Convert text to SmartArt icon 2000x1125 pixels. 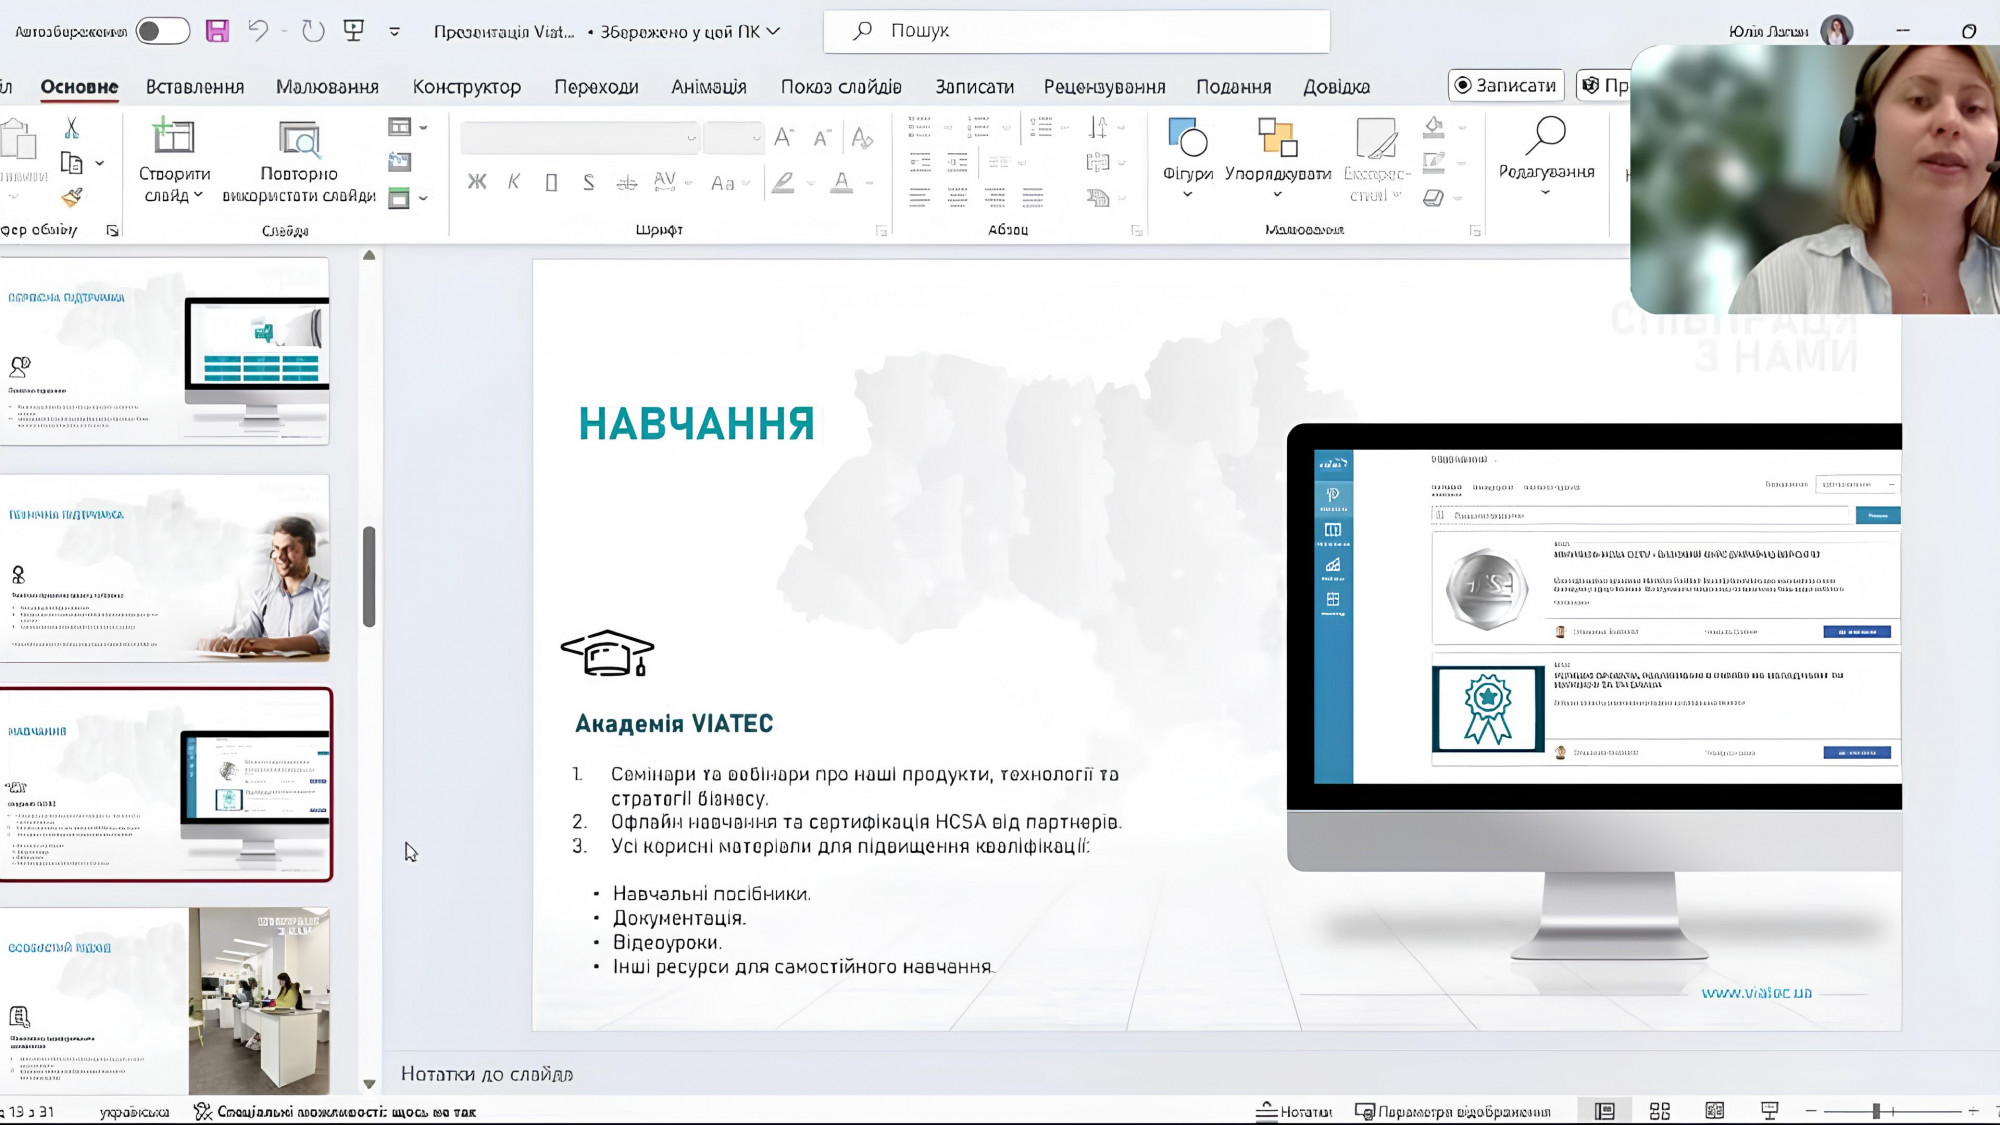1098,197
